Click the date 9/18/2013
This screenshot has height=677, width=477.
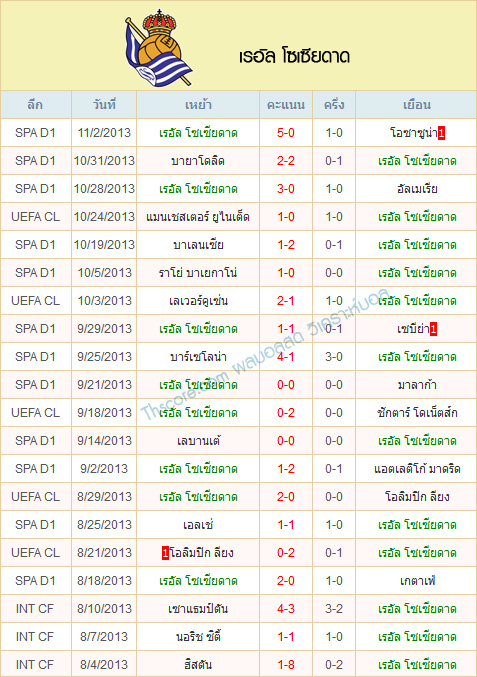104,413
